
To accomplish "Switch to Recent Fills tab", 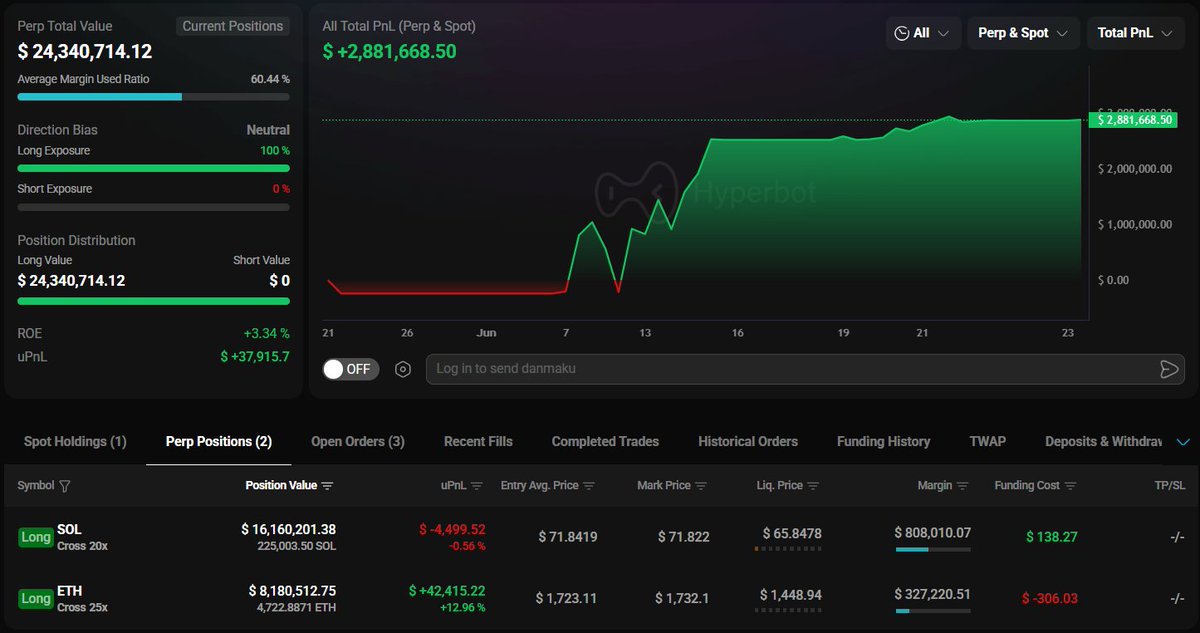I will [x=478, y=441].
